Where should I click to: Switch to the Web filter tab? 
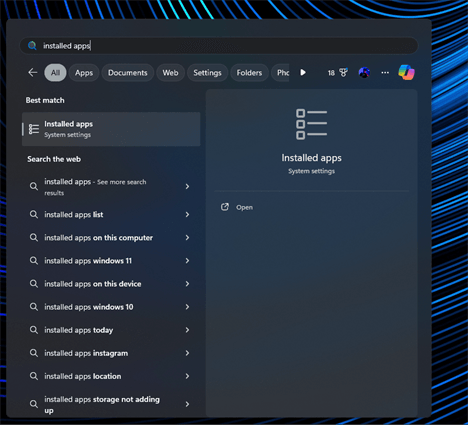[170, 73]
